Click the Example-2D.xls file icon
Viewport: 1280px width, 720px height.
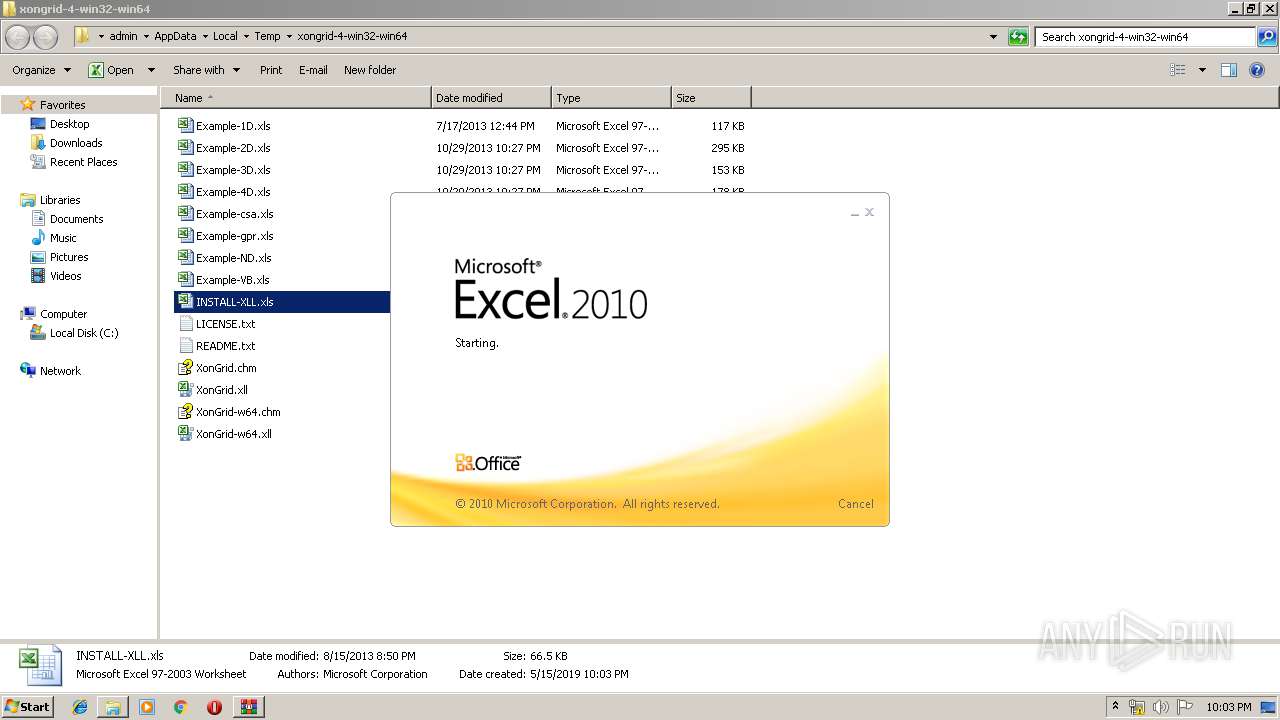tap(185, 147)
